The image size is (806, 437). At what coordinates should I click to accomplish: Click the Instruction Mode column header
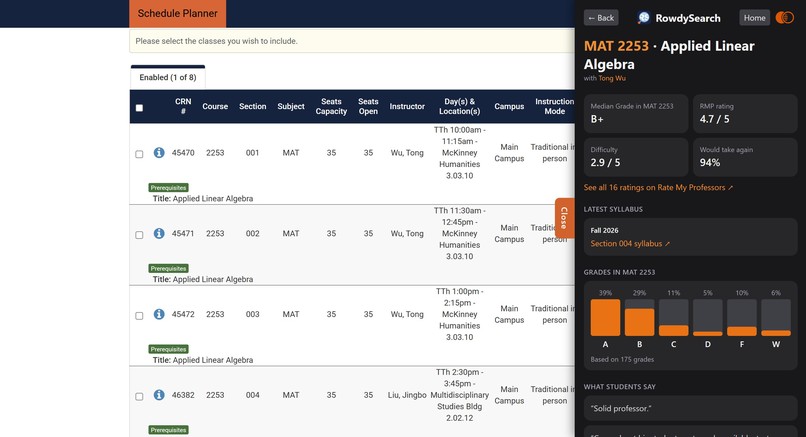pyautogui.click(x=555, y=106)
